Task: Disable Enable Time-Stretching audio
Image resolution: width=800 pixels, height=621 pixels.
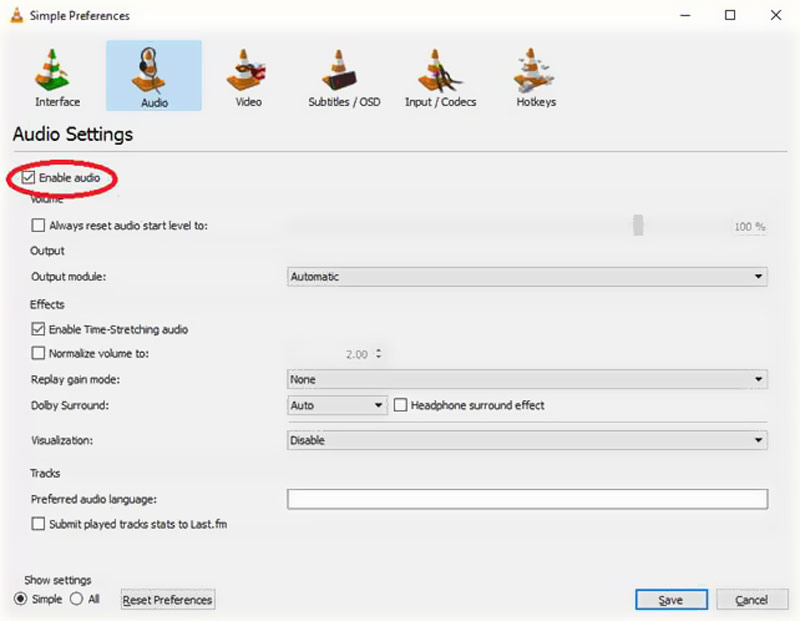Action: coord(38,328)
